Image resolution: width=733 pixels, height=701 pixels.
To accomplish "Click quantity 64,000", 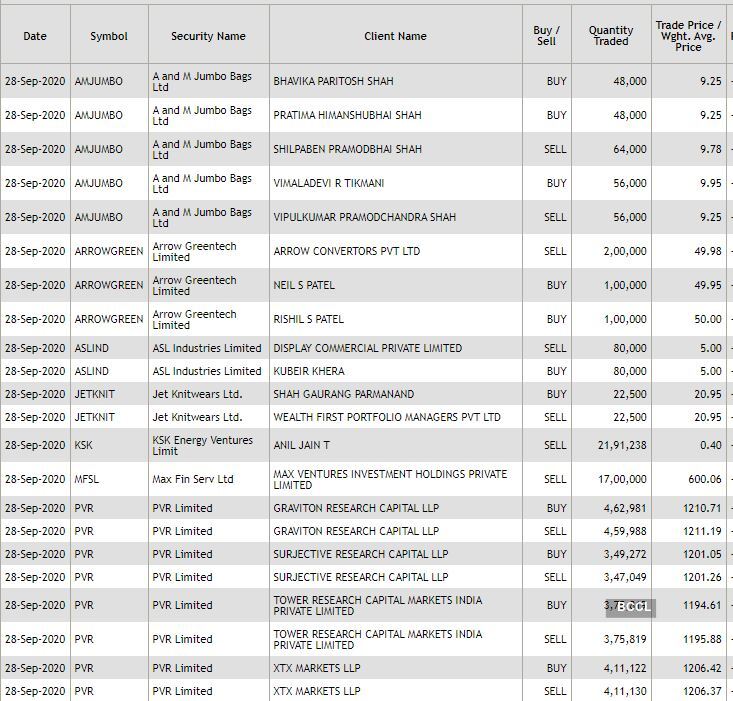I will tap(630, 149).
